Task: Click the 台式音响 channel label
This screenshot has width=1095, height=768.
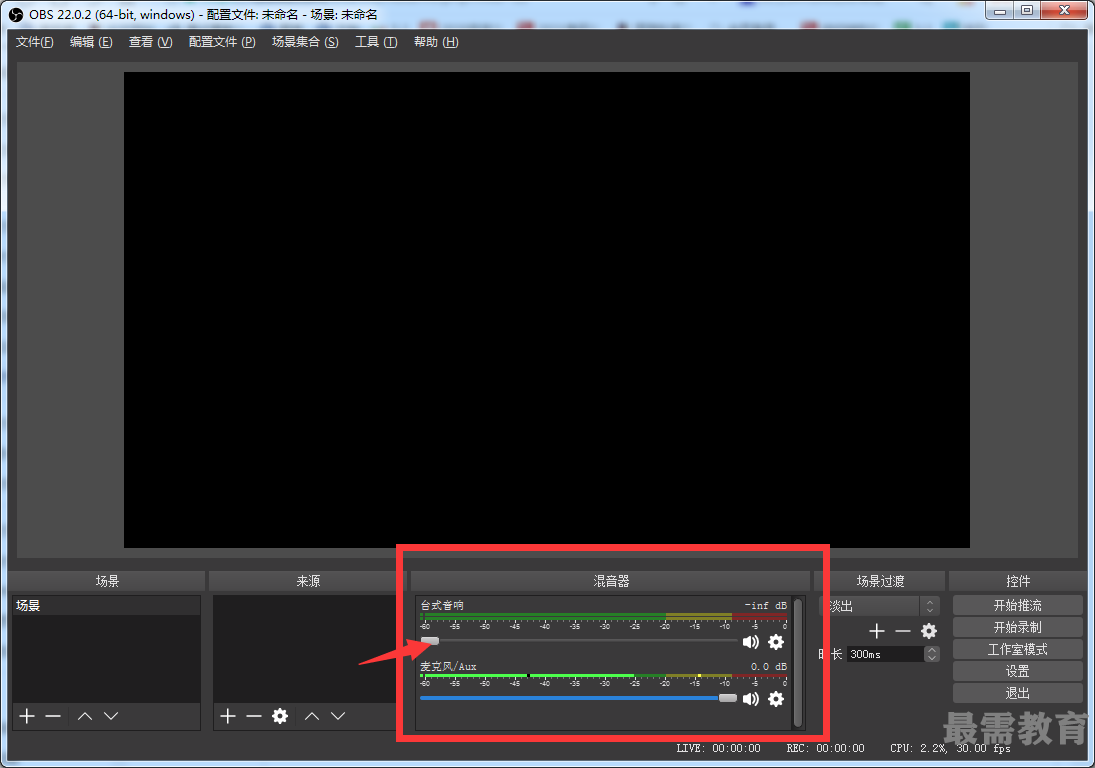Action: coord(442,605)
